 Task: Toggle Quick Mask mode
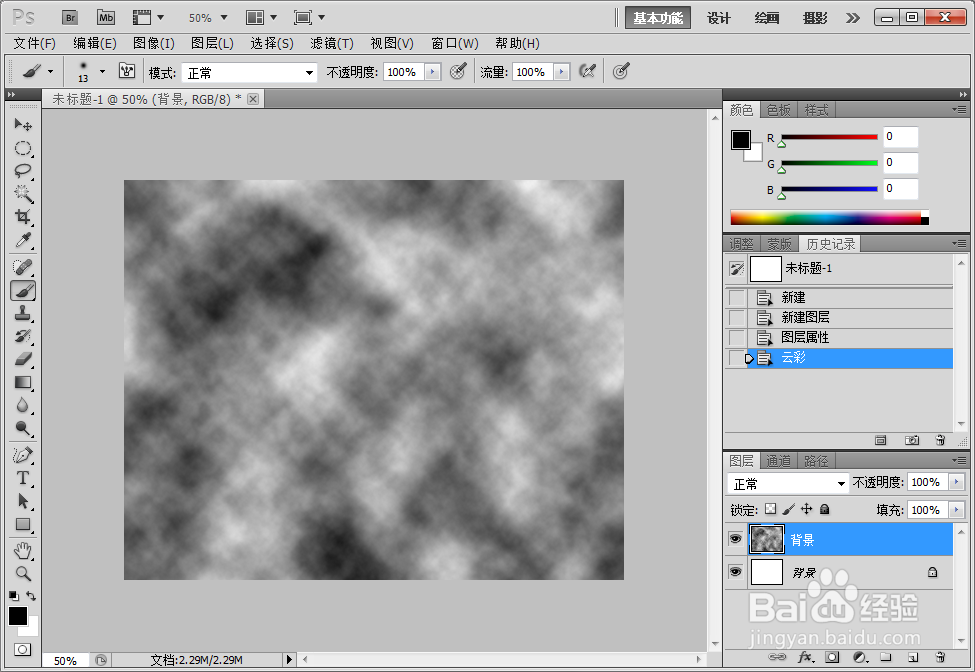[22, 650]
